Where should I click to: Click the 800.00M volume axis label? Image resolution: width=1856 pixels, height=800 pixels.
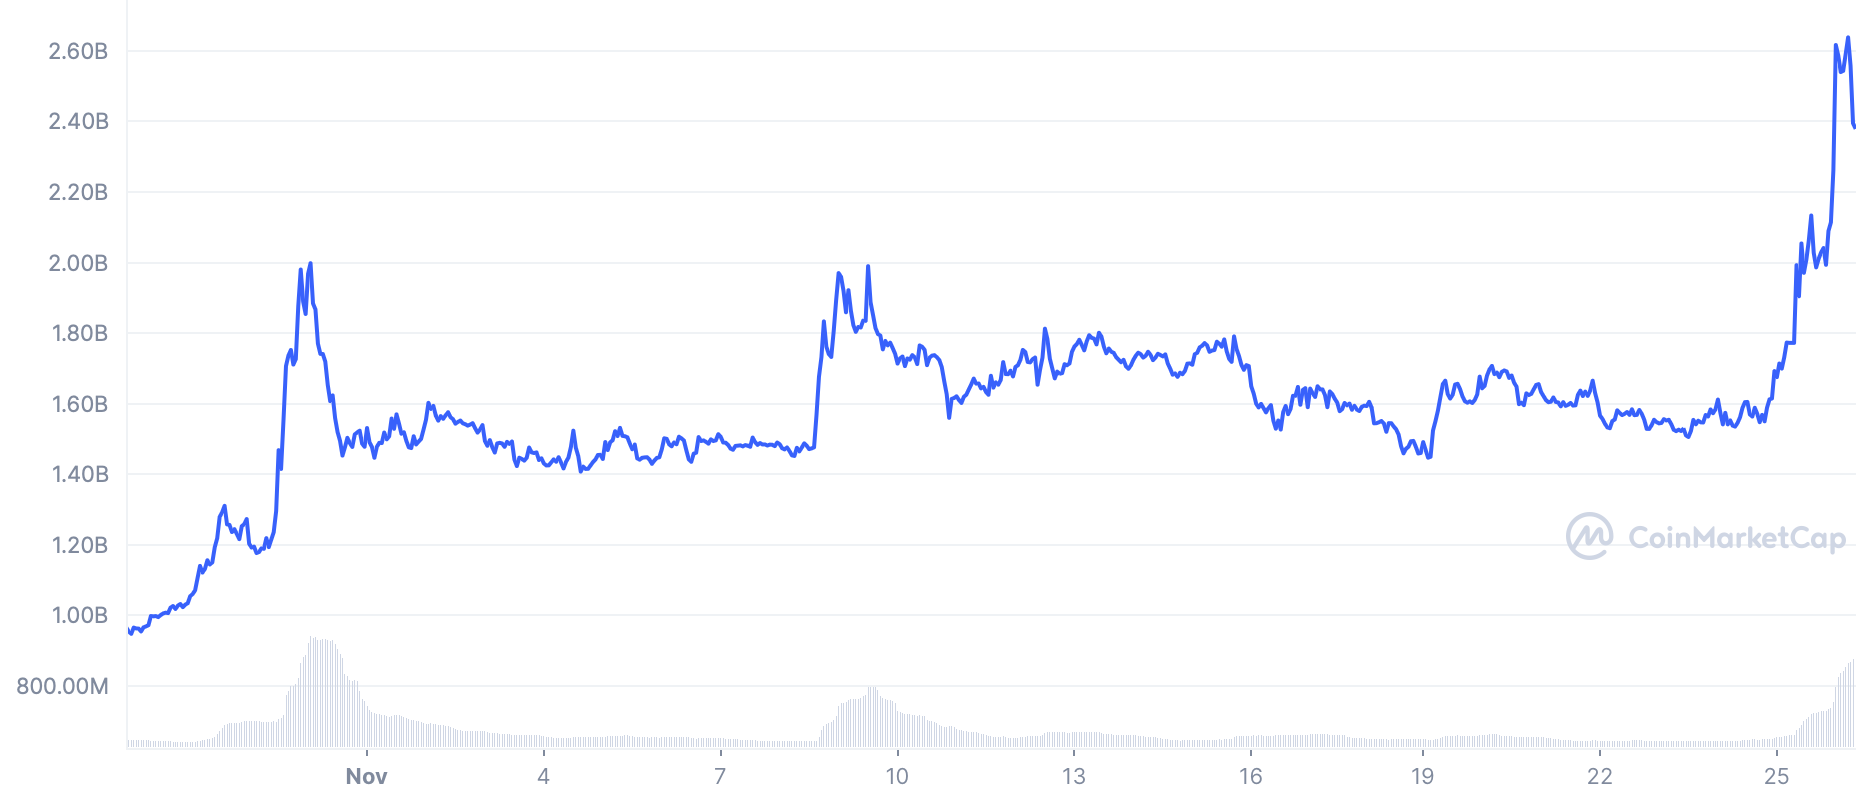pos(62,686)
